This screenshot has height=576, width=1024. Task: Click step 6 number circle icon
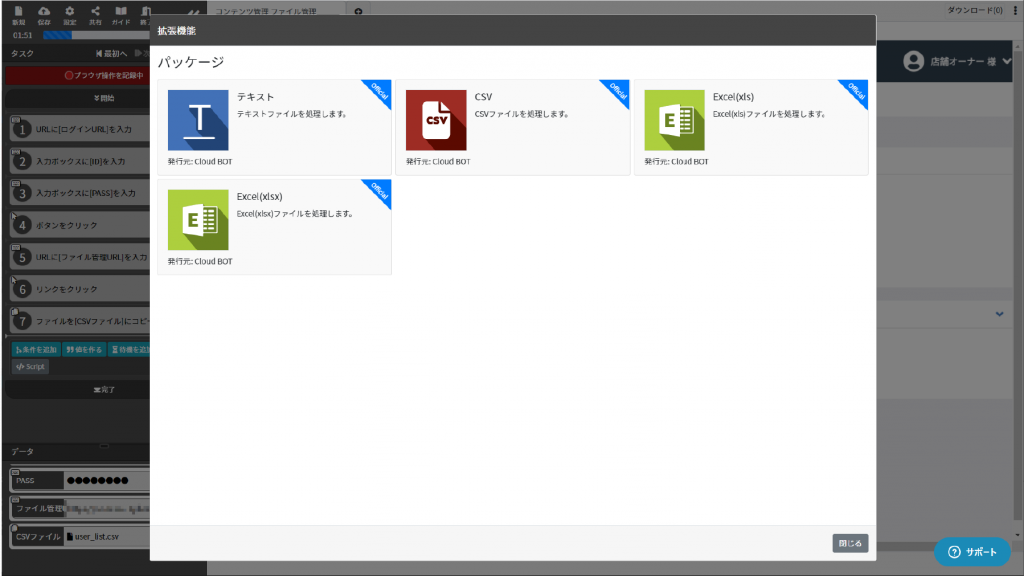(x=22, y=289)
